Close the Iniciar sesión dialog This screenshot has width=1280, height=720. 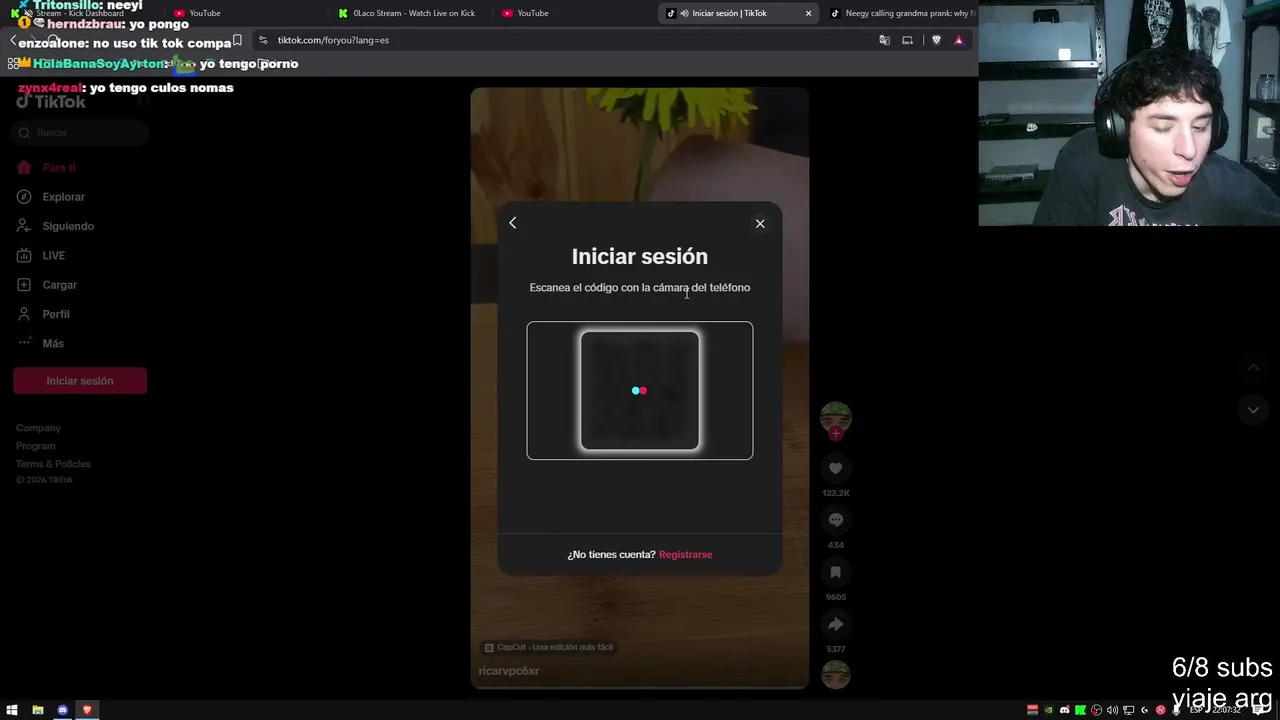pos(760,223)
